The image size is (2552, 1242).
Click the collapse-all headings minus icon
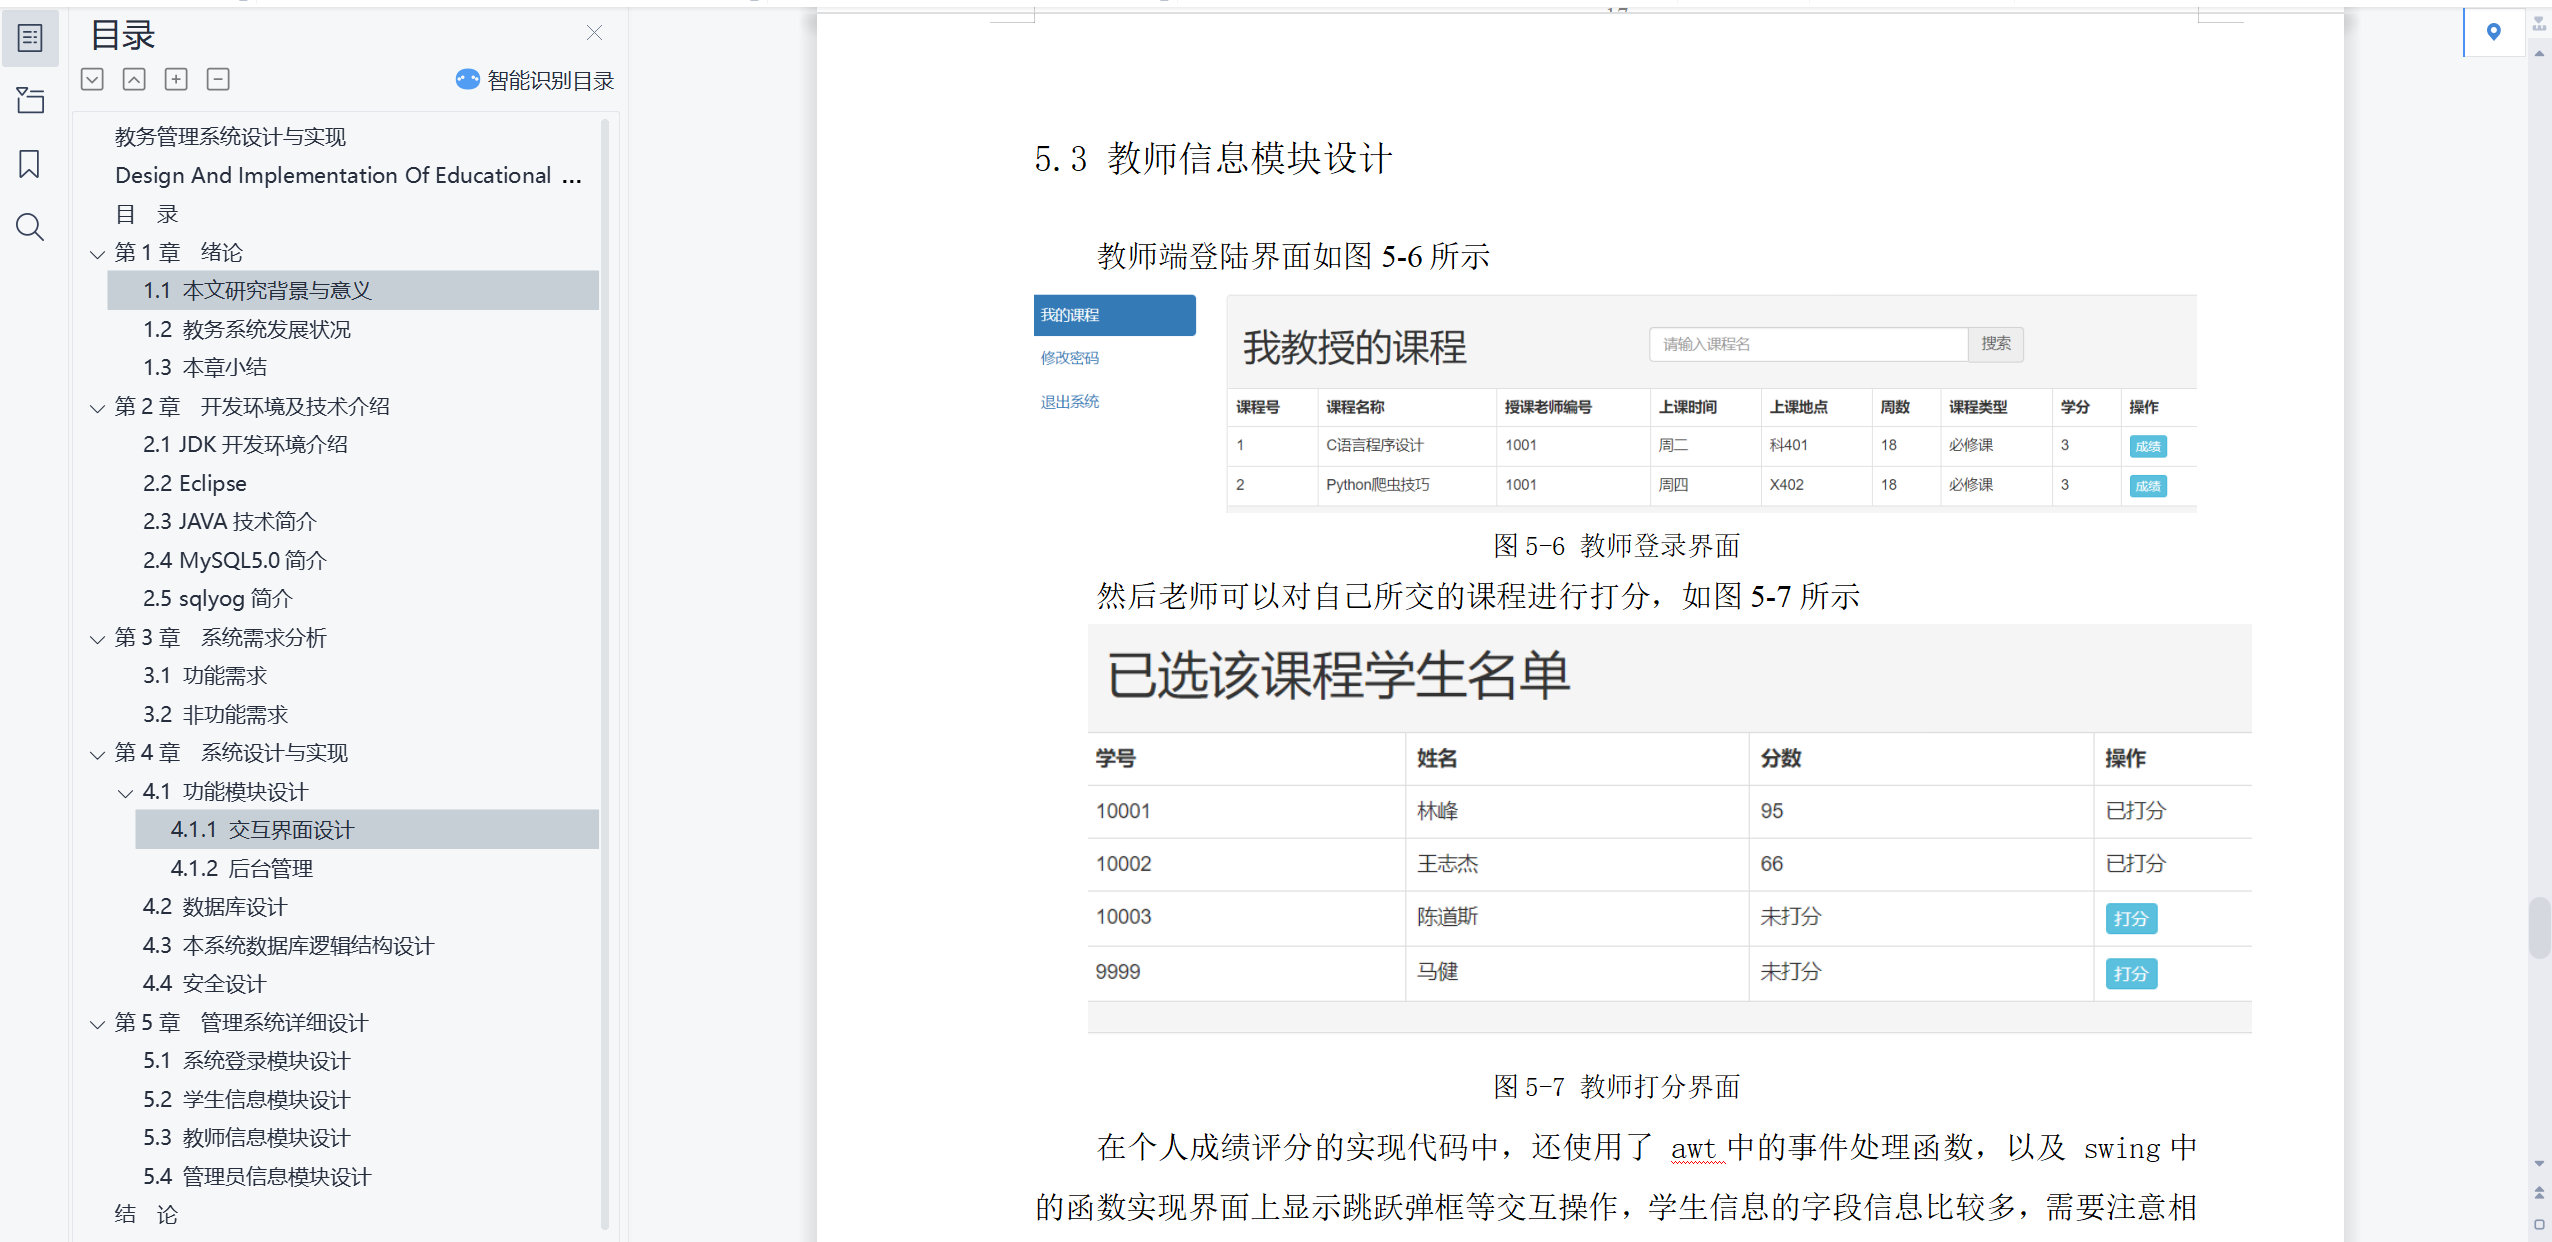click(x=218, y=79)
